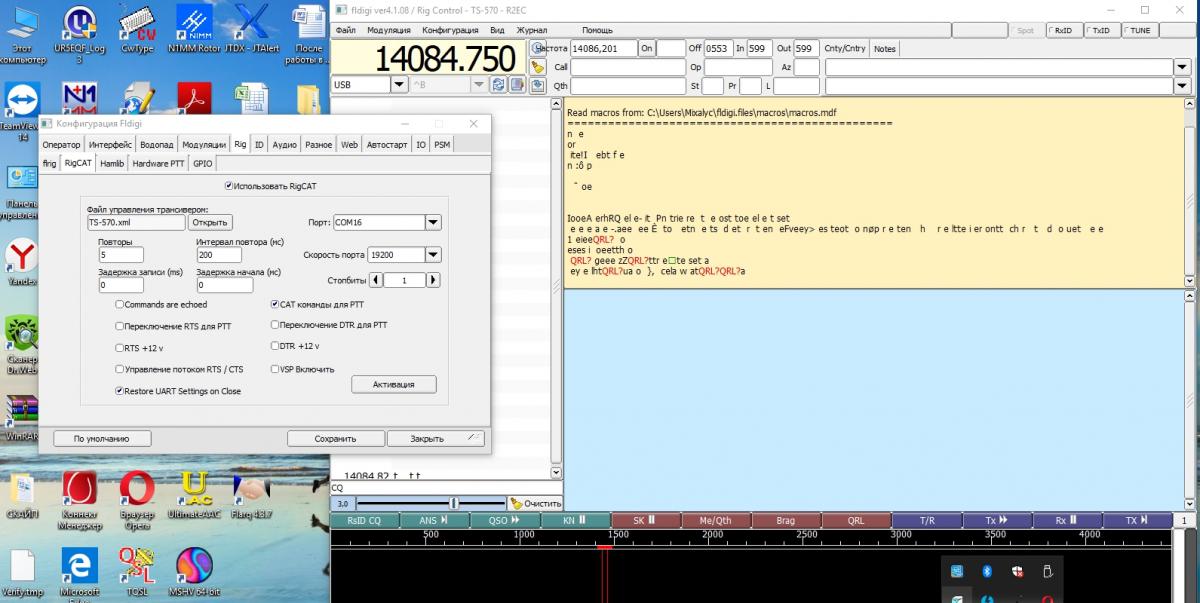Screen dimensions: 1200x603
Task: Click the broom clear-log icon beside Call
Action: [x=537, y=67]
